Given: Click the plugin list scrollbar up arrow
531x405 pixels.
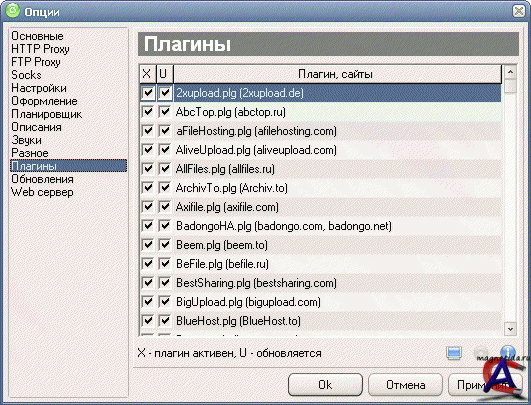Looking at the screenshot, I should point(510,72).
